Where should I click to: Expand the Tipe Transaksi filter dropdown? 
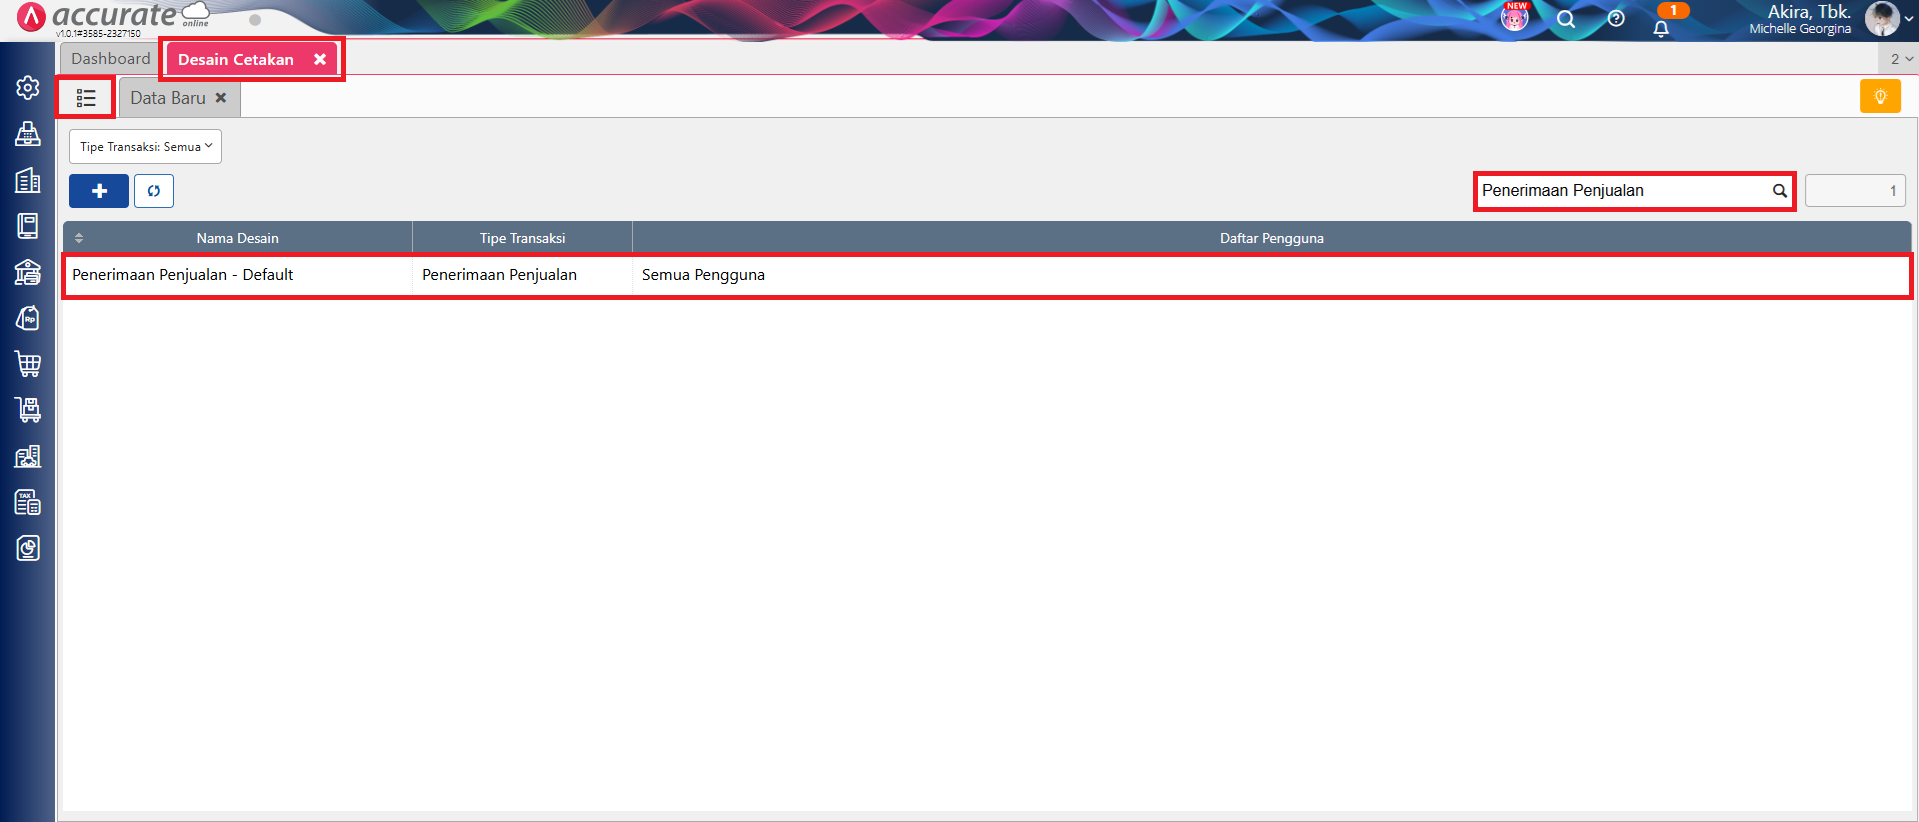pos(145,147)
